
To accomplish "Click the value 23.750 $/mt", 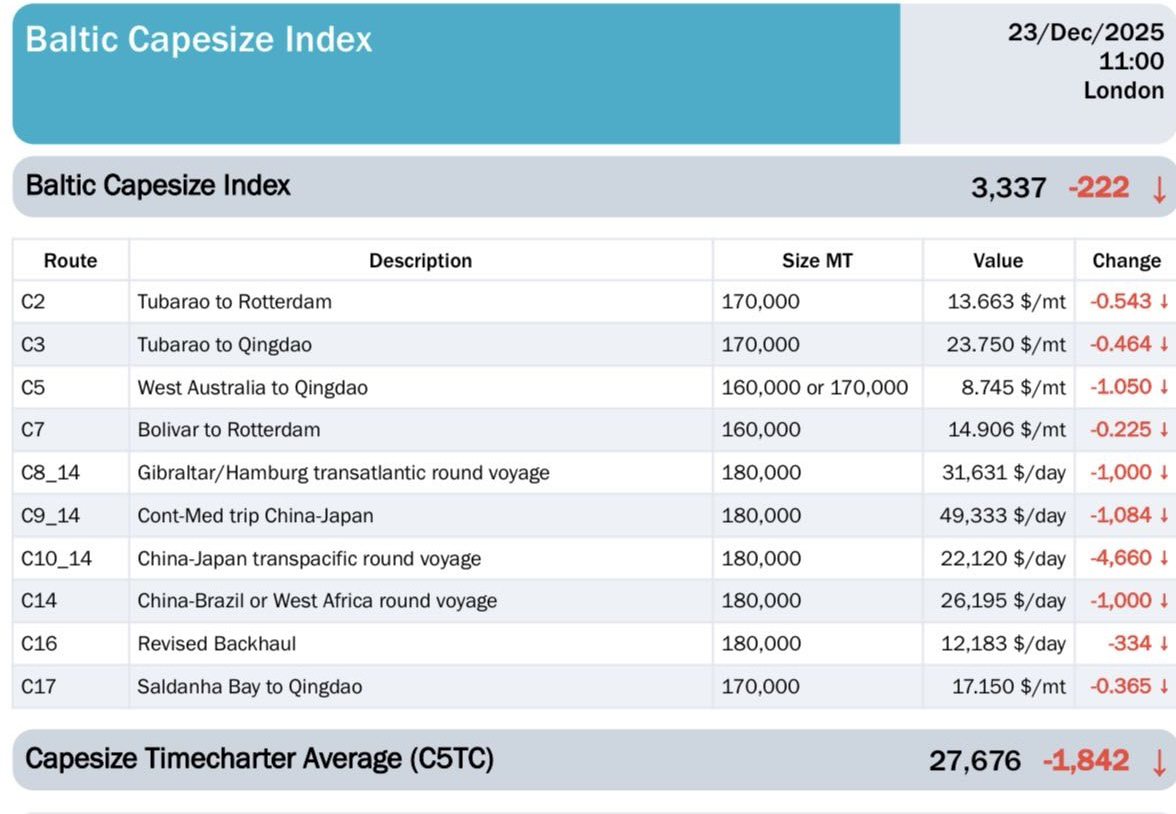I will pyautogui.click(x=1006, y=344).
